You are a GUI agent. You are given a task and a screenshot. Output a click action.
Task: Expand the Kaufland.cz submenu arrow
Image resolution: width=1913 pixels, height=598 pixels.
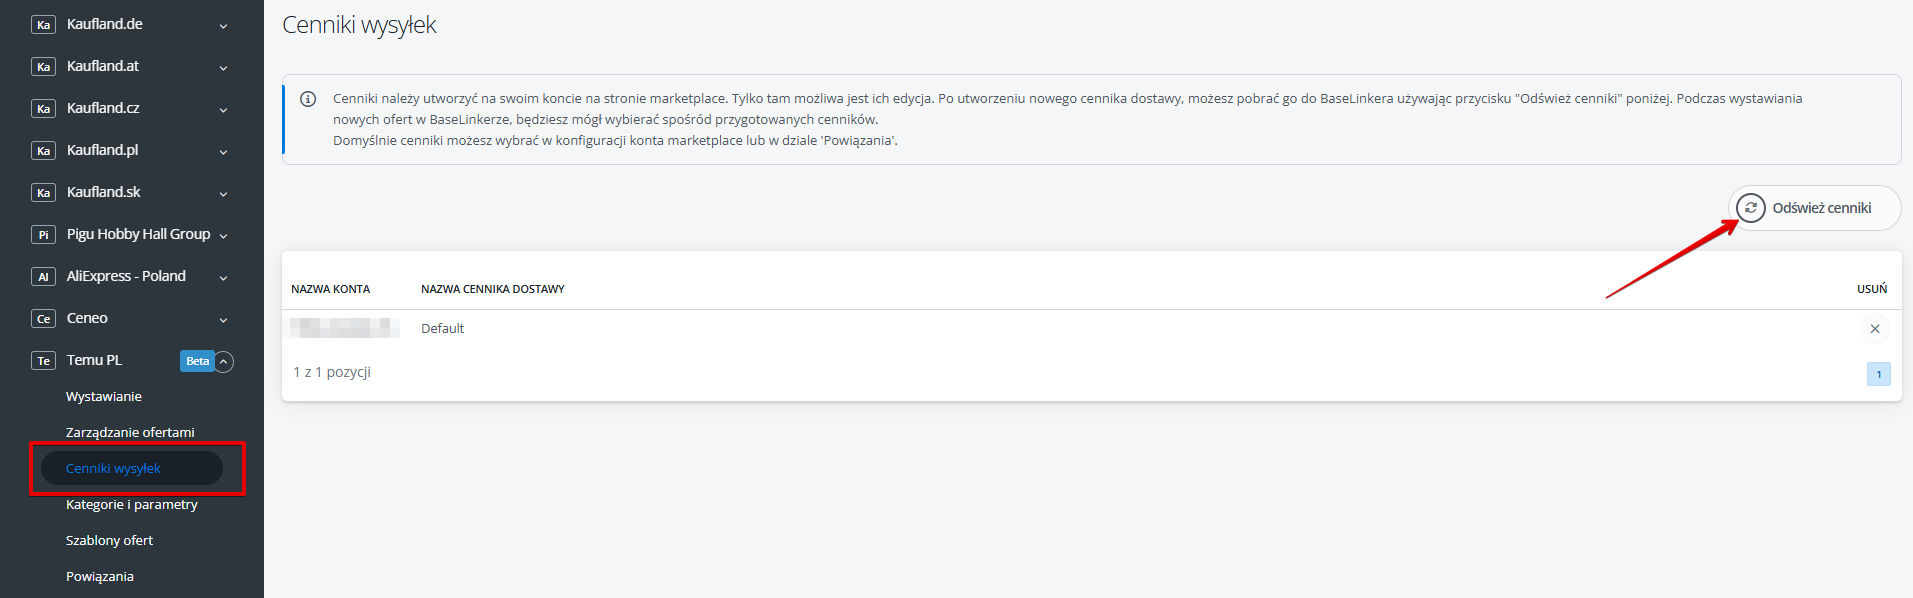(x=223, y=110)
